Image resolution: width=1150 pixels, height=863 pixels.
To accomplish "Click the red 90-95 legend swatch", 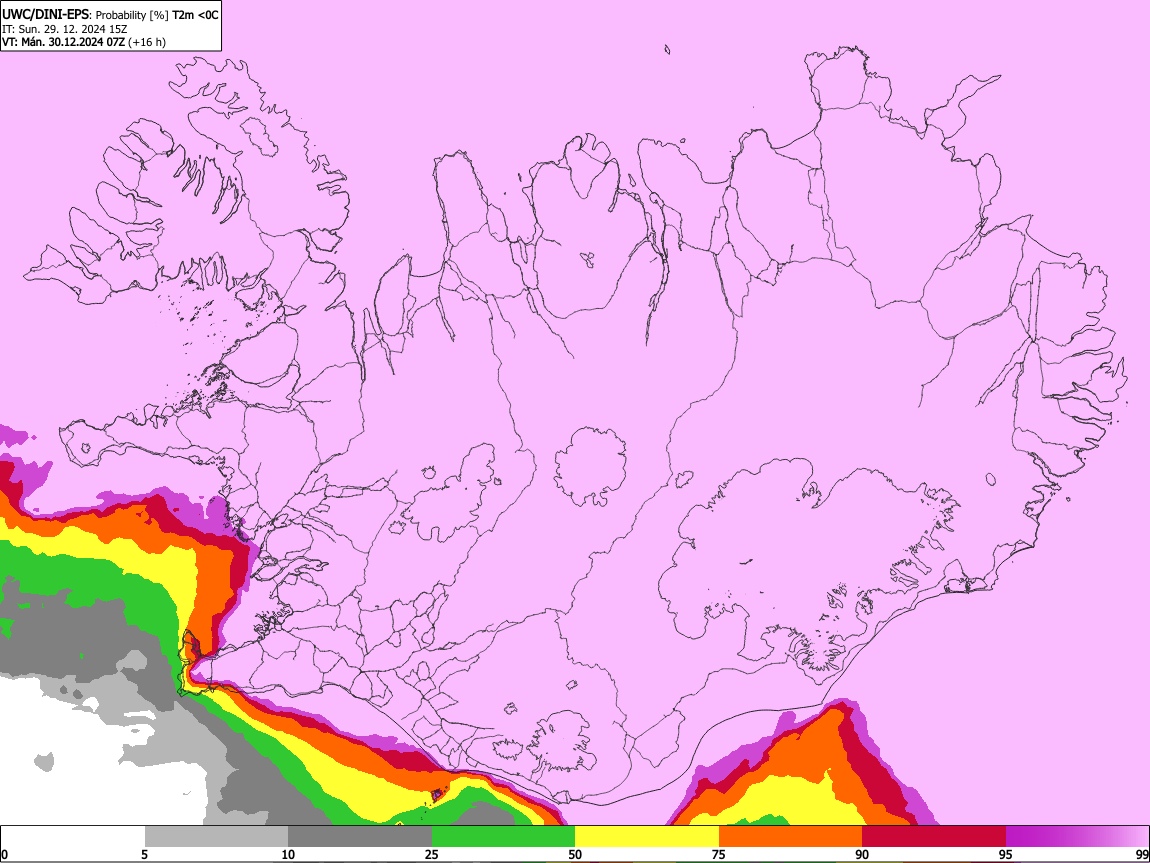I will click(934, 837).
